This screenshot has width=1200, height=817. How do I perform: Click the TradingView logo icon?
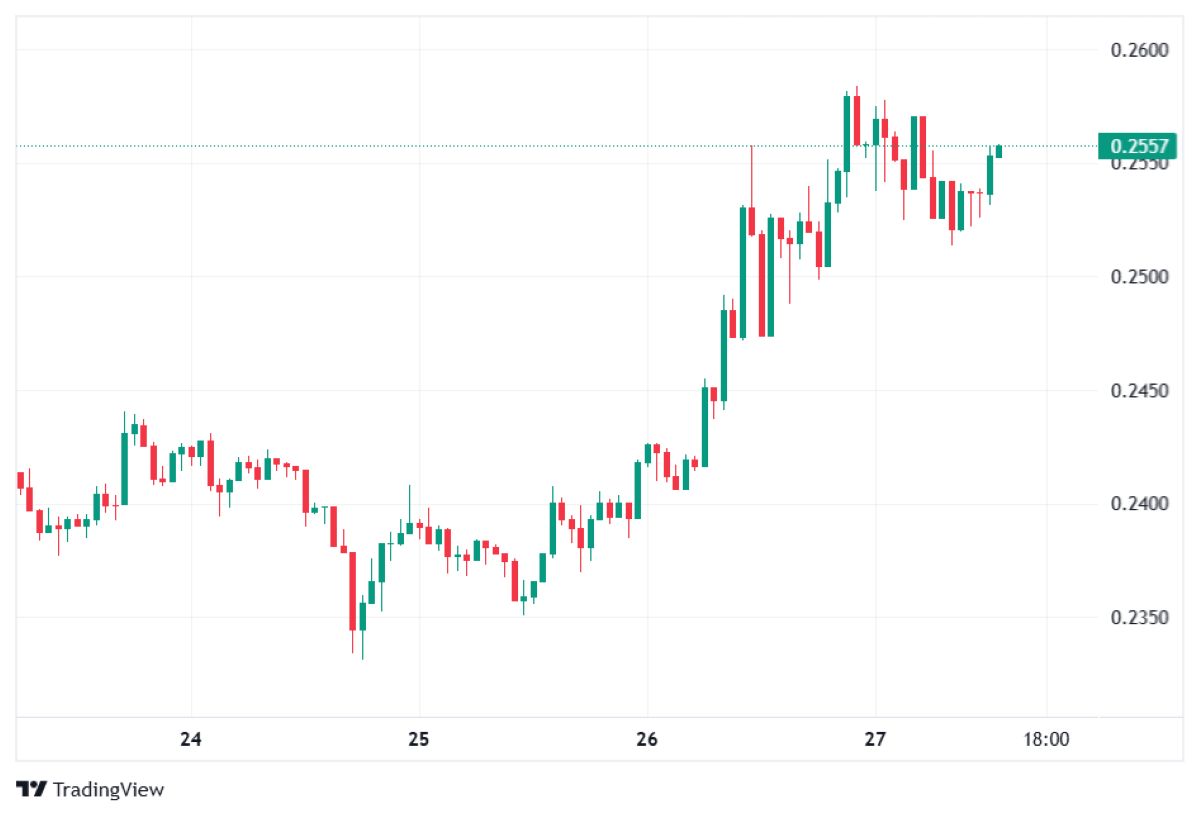tap(32, 789)
